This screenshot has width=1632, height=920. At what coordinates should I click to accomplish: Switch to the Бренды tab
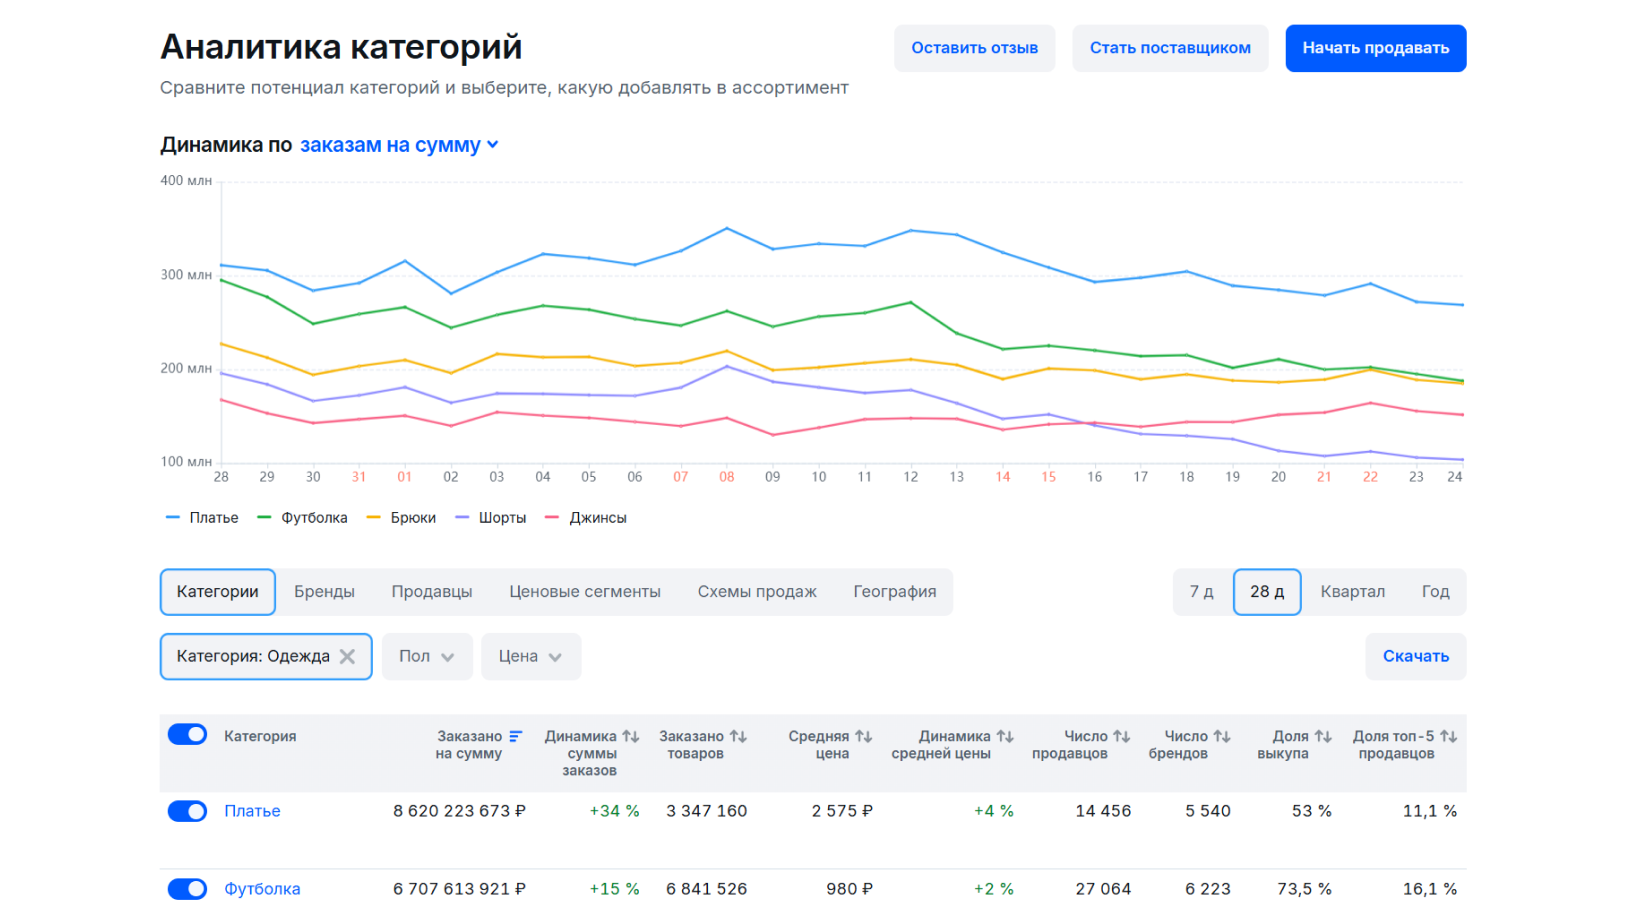324,592
